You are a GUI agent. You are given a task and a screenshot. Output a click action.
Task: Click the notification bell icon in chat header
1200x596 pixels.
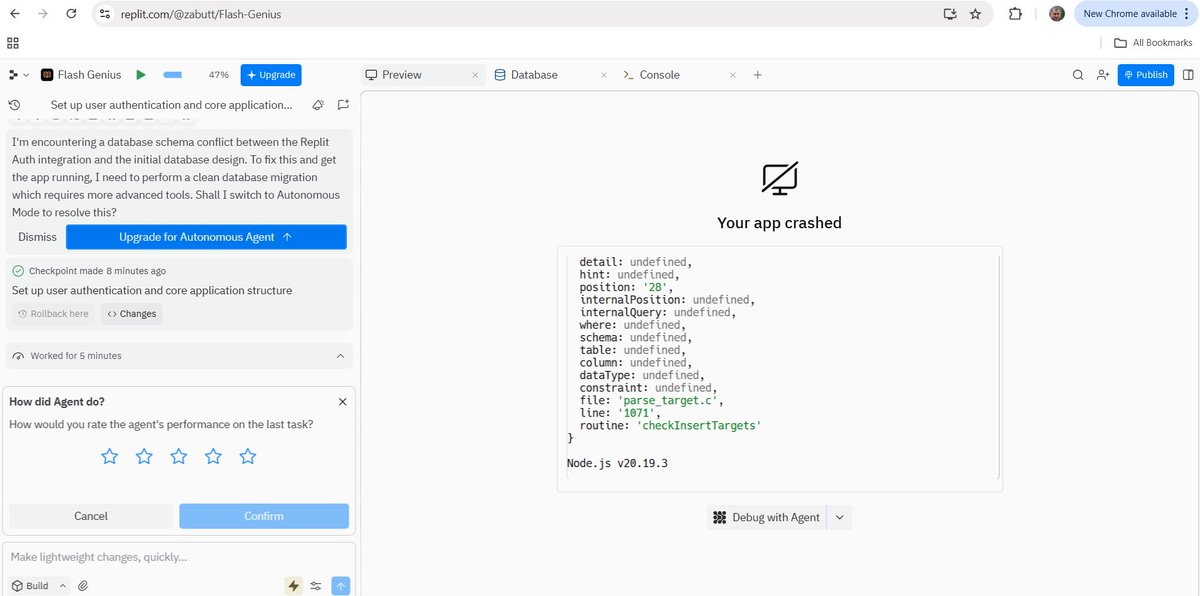point(318,104)
